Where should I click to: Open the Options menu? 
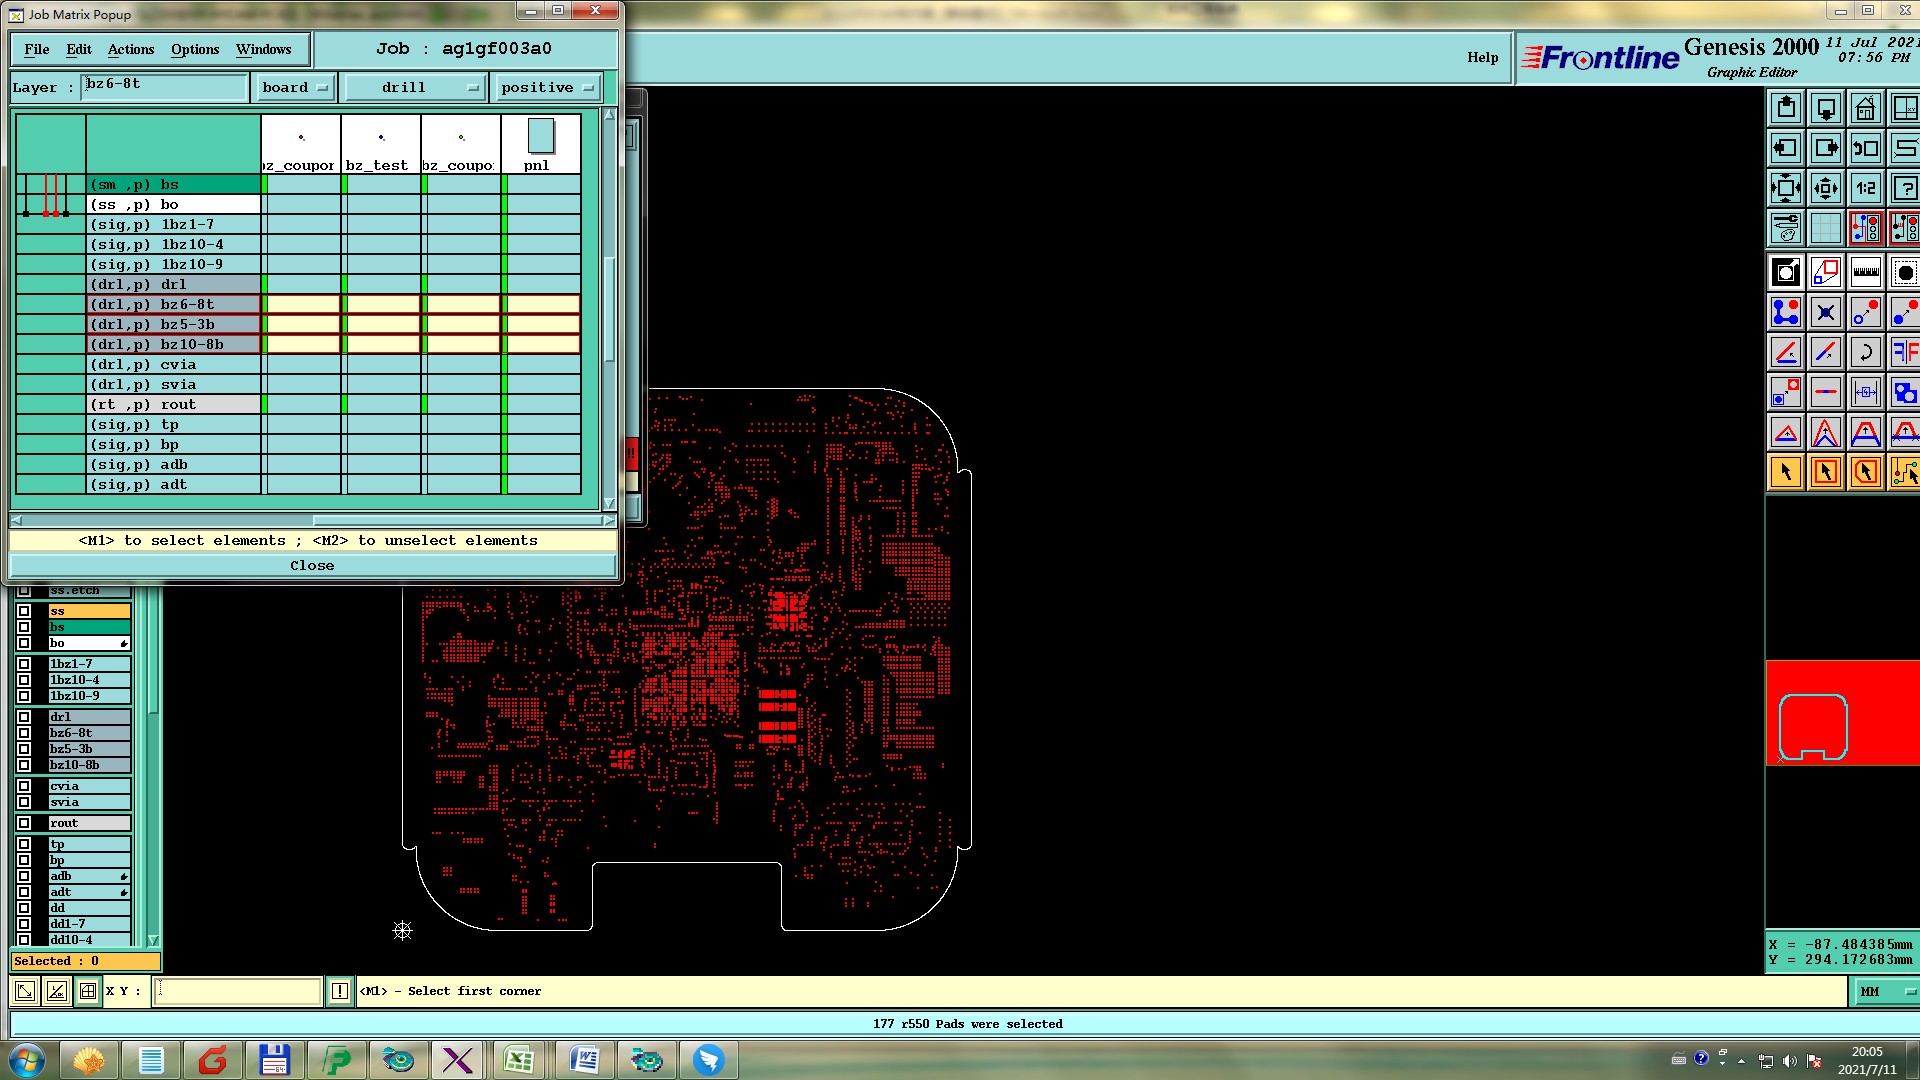(x=195, y=49)
